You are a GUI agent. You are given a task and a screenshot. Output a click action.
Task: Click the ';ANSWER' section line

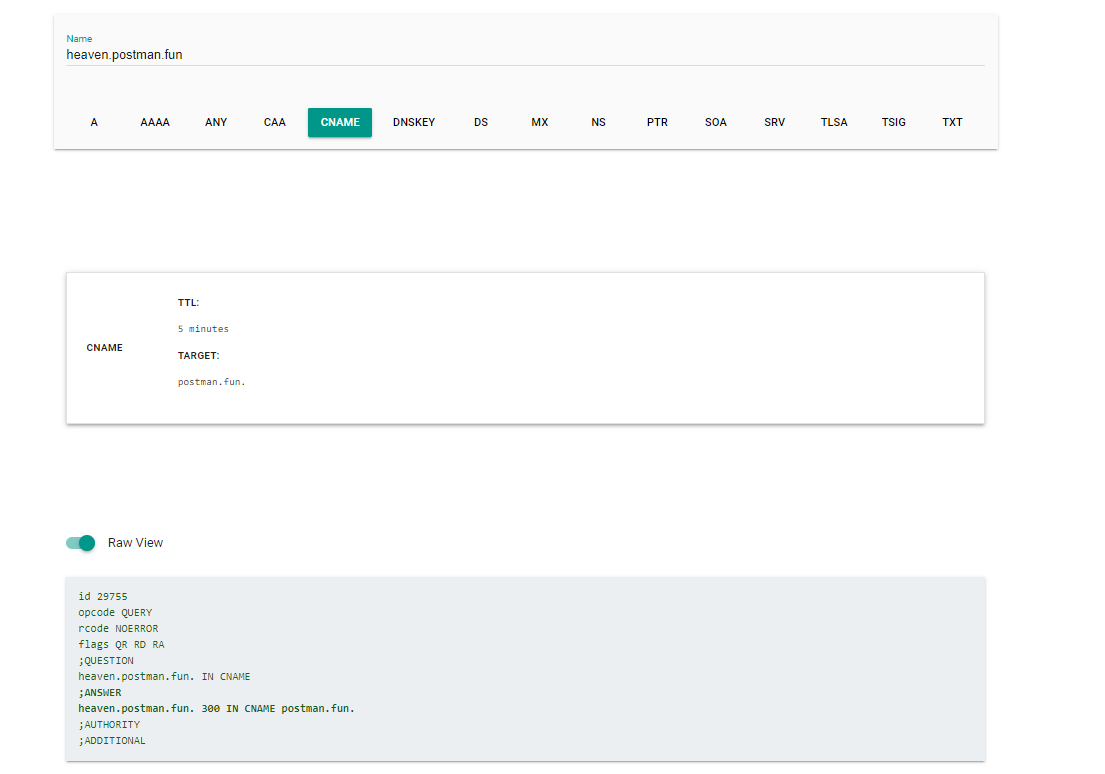click(100, 692)
